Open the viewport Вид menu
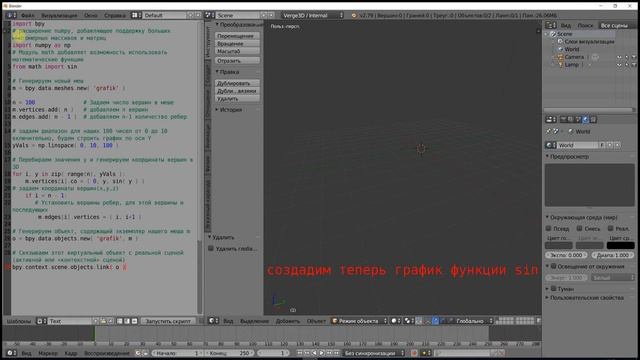Viewport: 640px width, 360px height. tap(228, 321)
